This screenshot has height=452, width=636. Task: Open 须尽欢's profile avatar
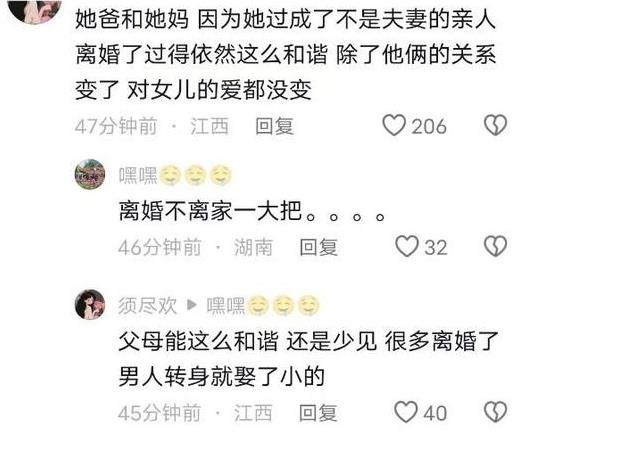click(90, 305)
